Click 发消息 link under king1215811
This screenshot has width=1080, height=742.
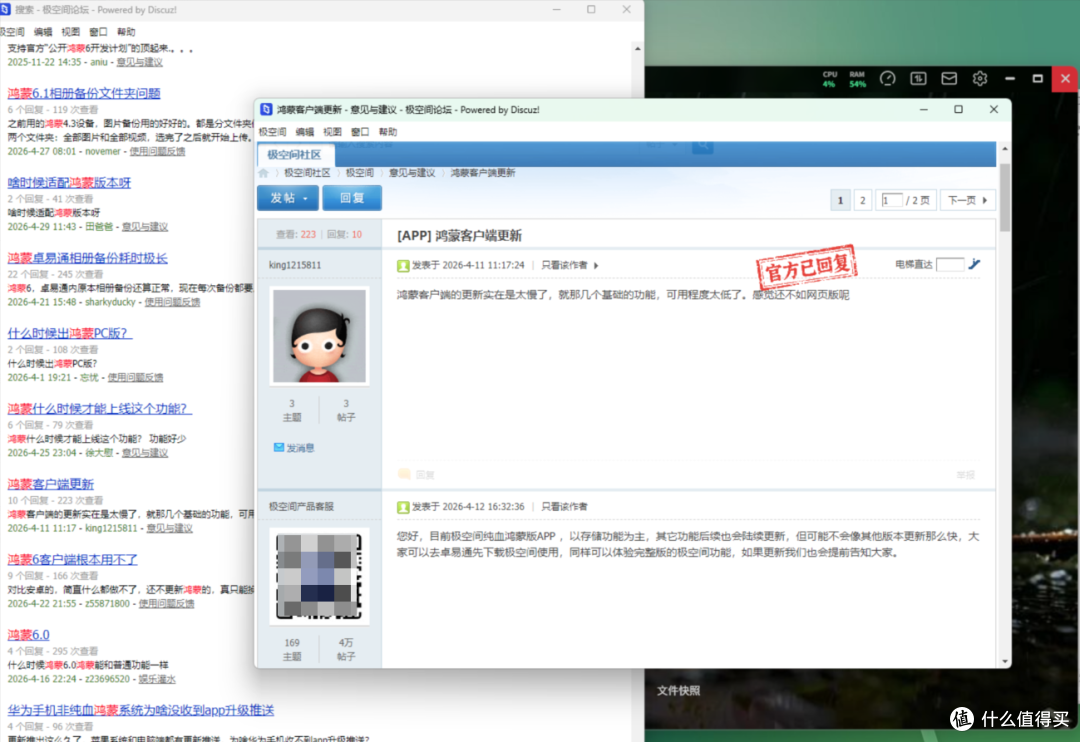[x=300, y=449]
